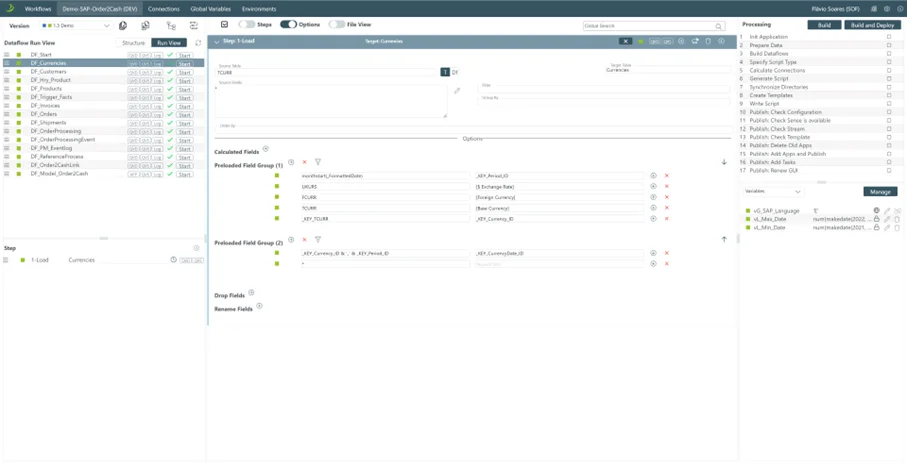Check the Generate Script processing checkbox
Viewport: 907px width, 468px height.
[x=889, y=79]
